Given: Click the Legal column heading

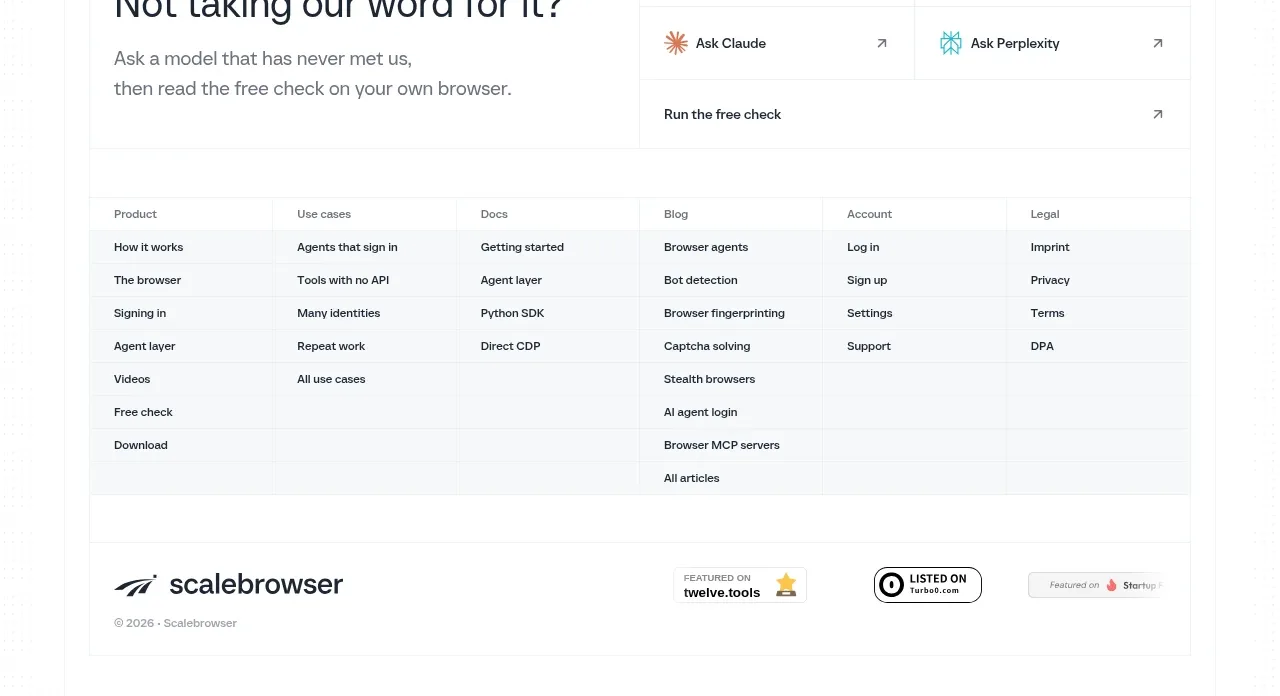Looking at the screenshot, I should tap(1045, 214).
